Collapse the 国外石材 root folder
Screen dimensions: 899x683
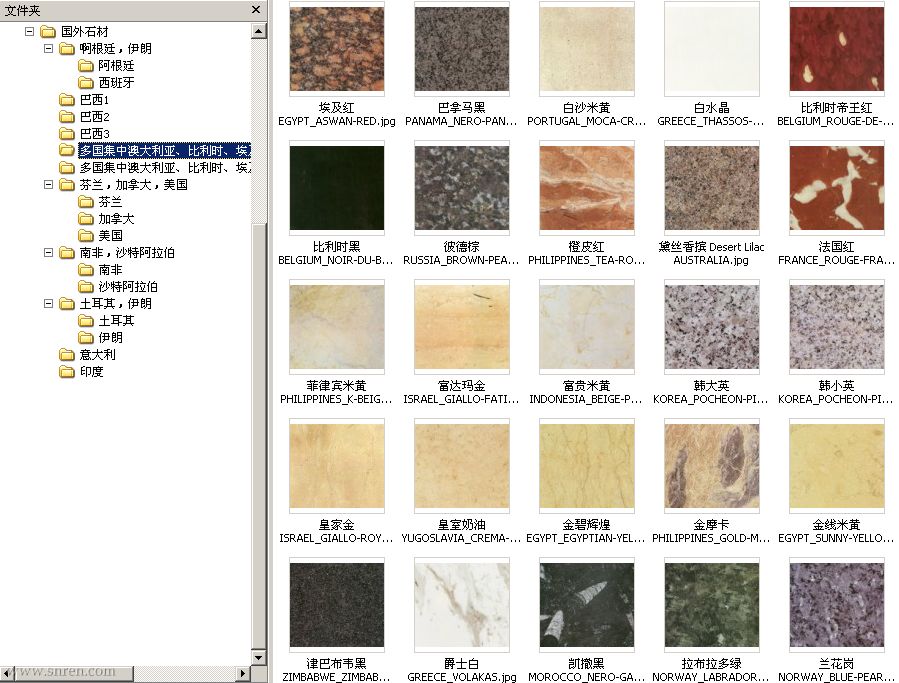(x=30, y=32)
